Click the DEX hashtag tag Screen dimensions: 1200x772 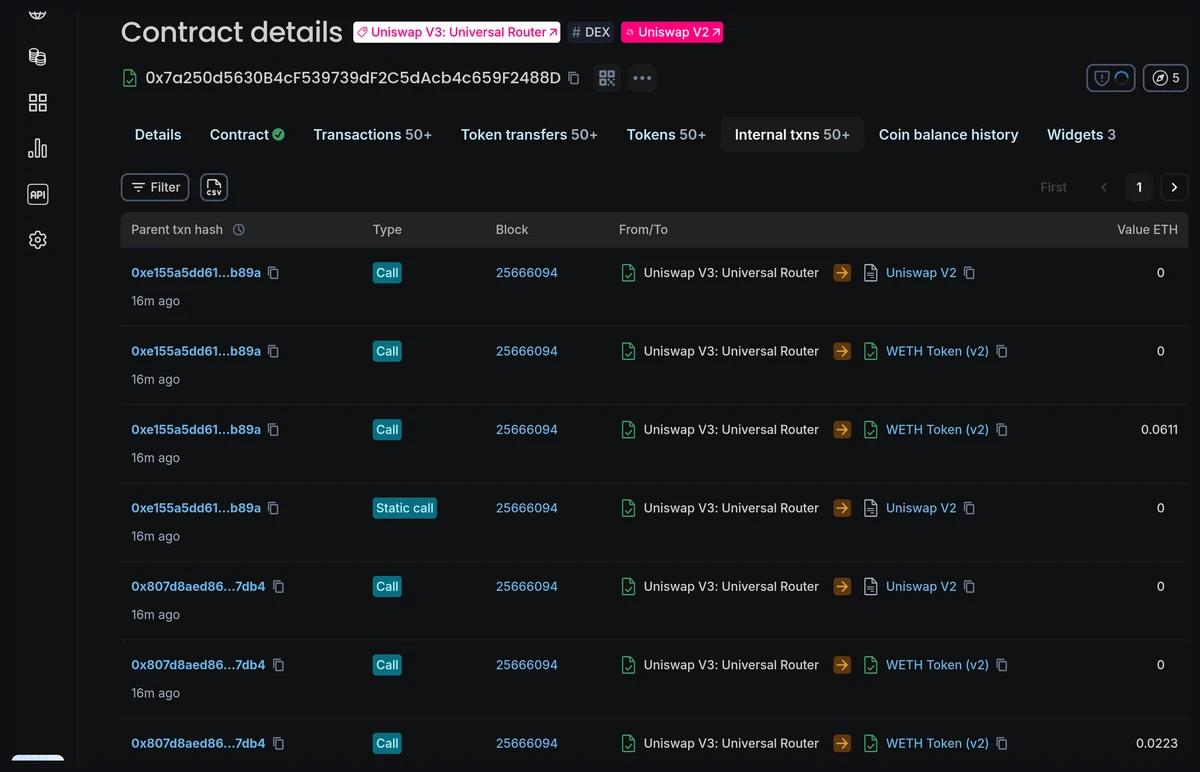(x=590, y=32)
